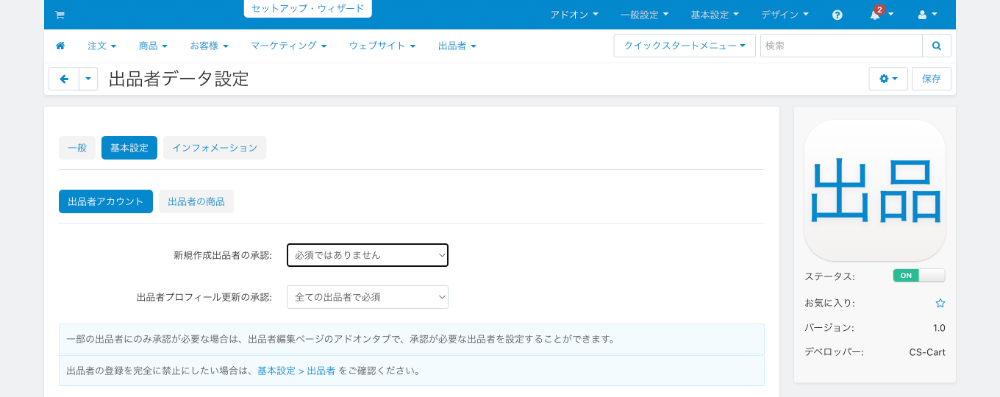1000x397 pixels.
Task: Go to the home icon in navigation
Action: click(61, 46)
